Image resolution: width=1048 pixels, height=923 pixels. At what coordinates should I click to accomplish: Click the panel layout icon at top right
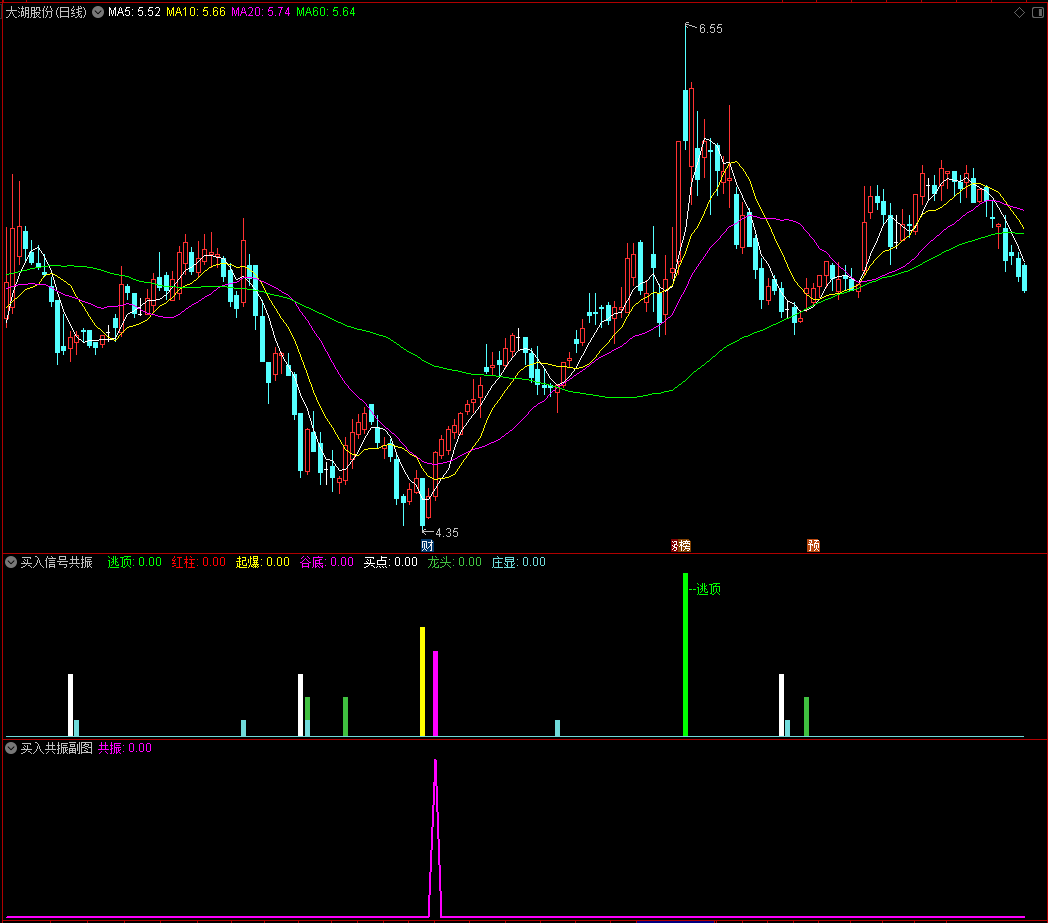[x=1038, y=12]
